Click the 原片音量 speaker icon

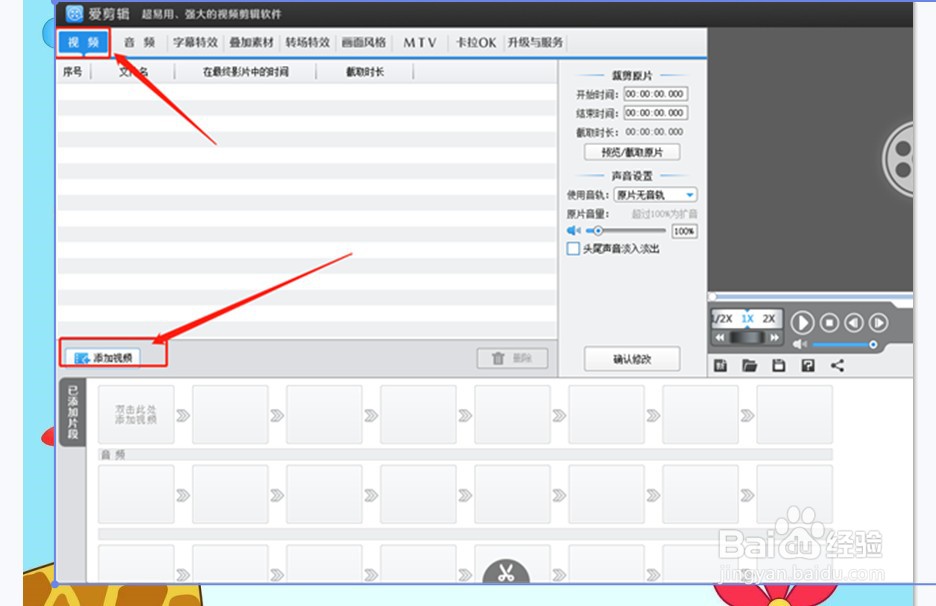(573, 230)
